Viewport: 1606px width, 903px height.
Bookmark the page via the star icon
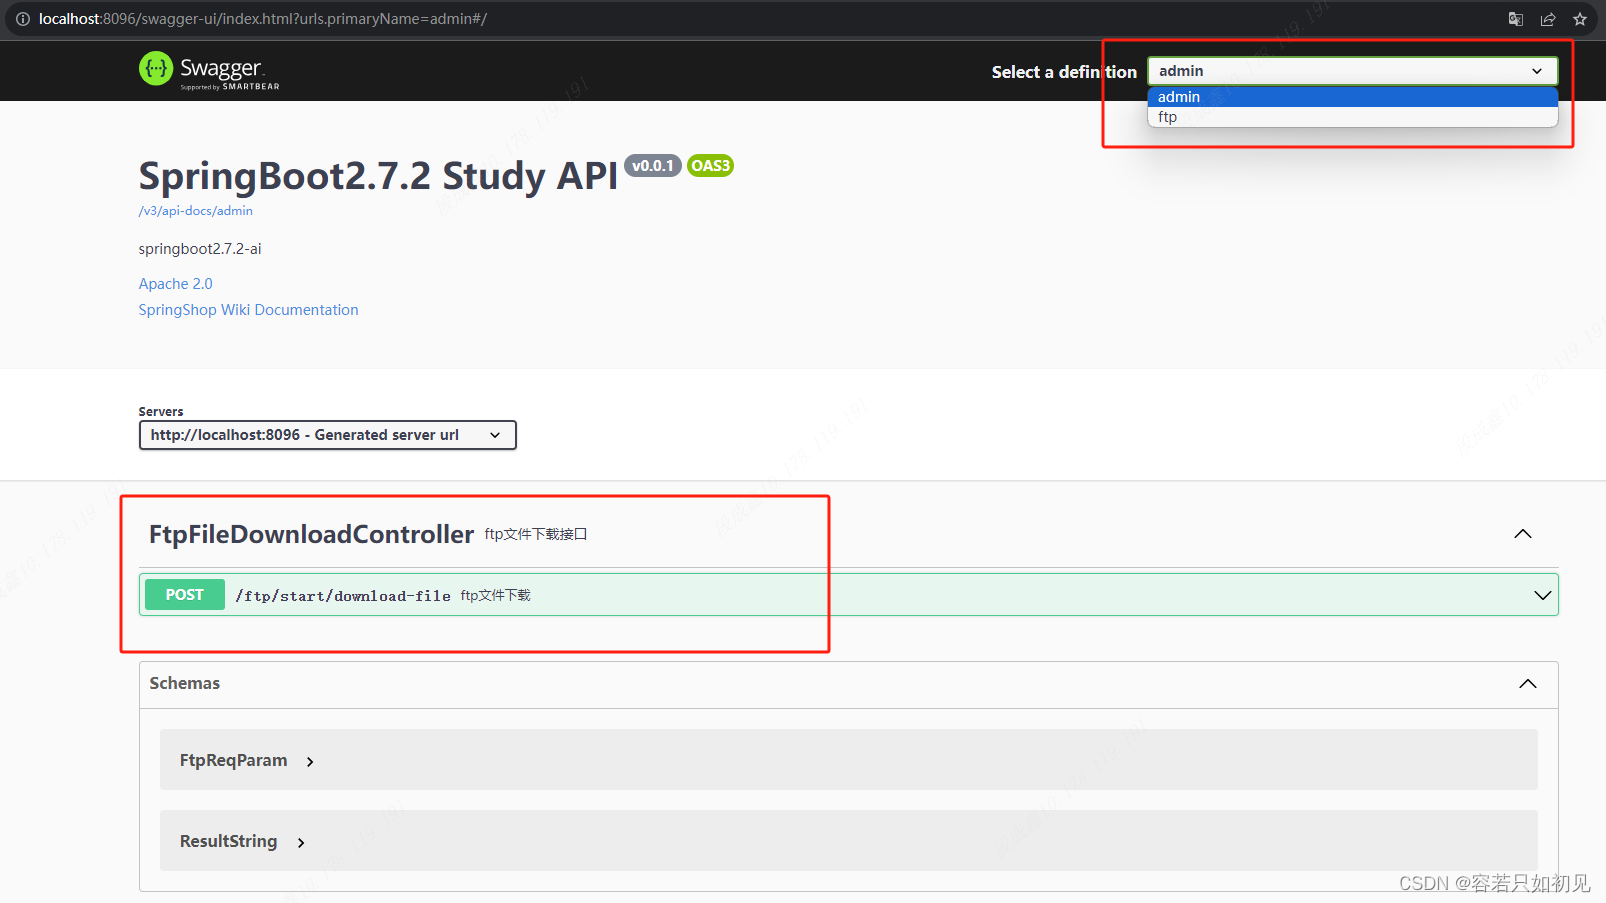tap(1580, 18)
